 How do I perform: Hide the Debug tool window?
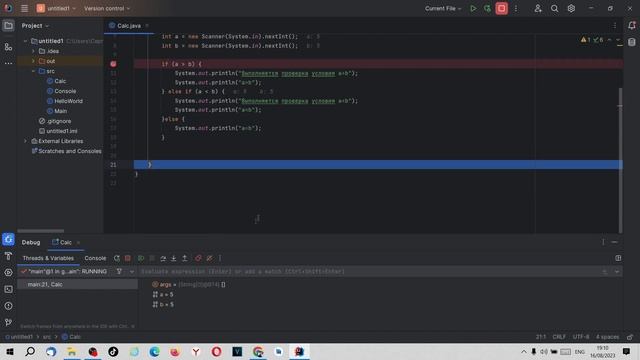[615, 242]
